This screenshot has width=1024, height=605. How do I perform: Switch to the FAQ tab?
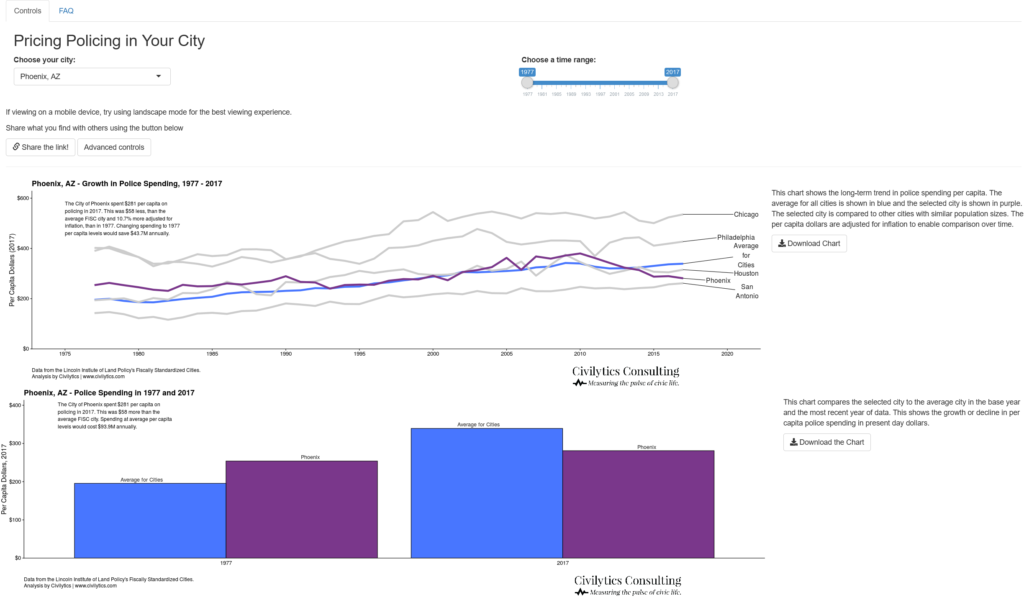(66, 10)
